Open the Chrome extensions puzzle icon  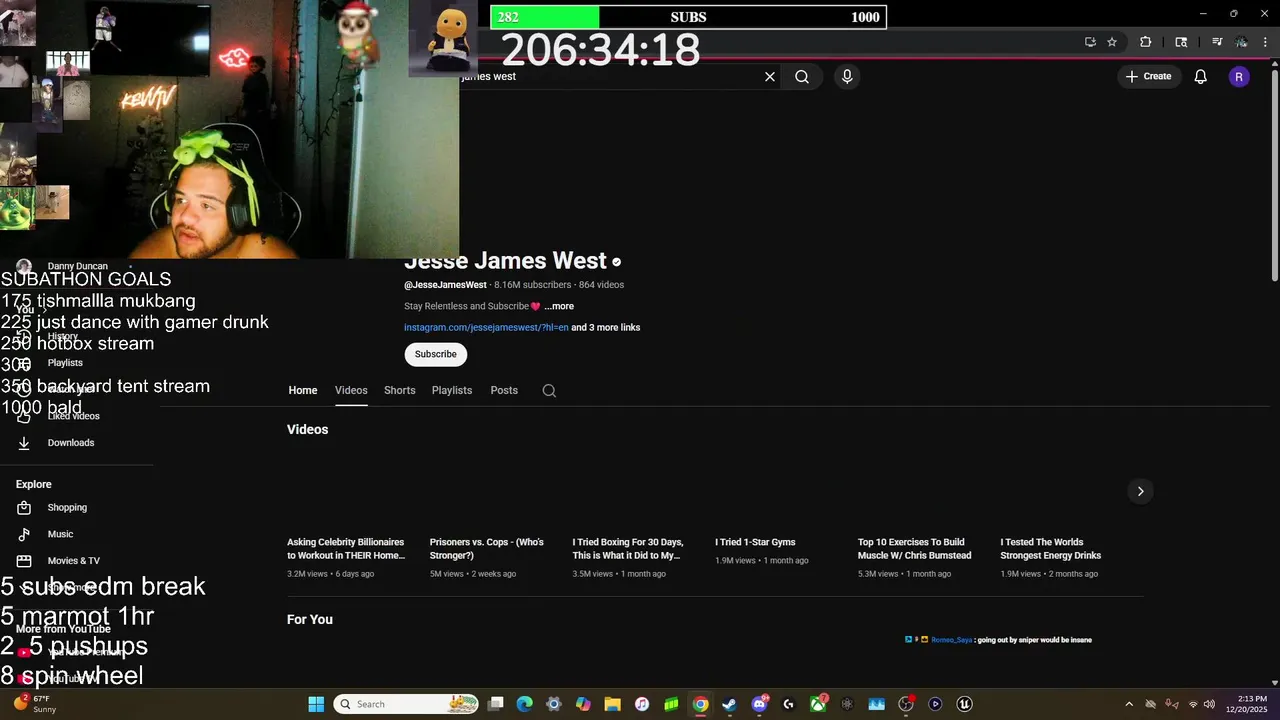(x=1146, y=42)
